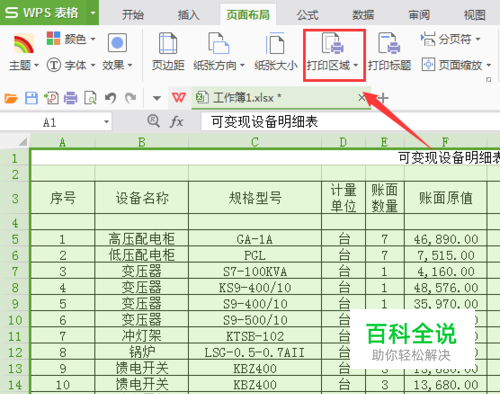Click the fx insert function icon
500x394 pixels.
click(x=176, y=121)
